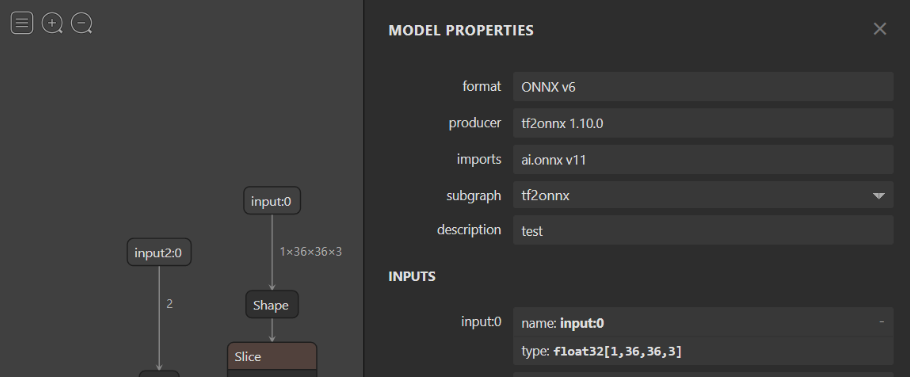Zoom out of the graph
Viewport: 910px width, 377px height.
pyautogui.click(x=82, y=23)
